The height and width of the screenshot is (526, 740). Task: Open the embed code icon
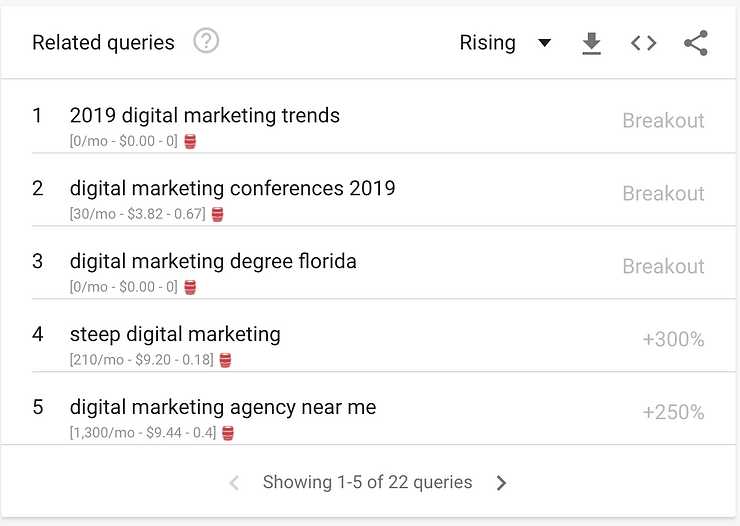pos(644,43)
